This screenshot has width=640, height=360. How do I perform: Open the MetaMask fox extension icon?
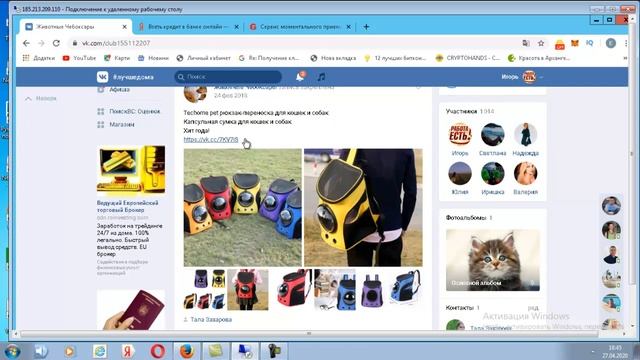pyautogui.click(x=575, y=43)
